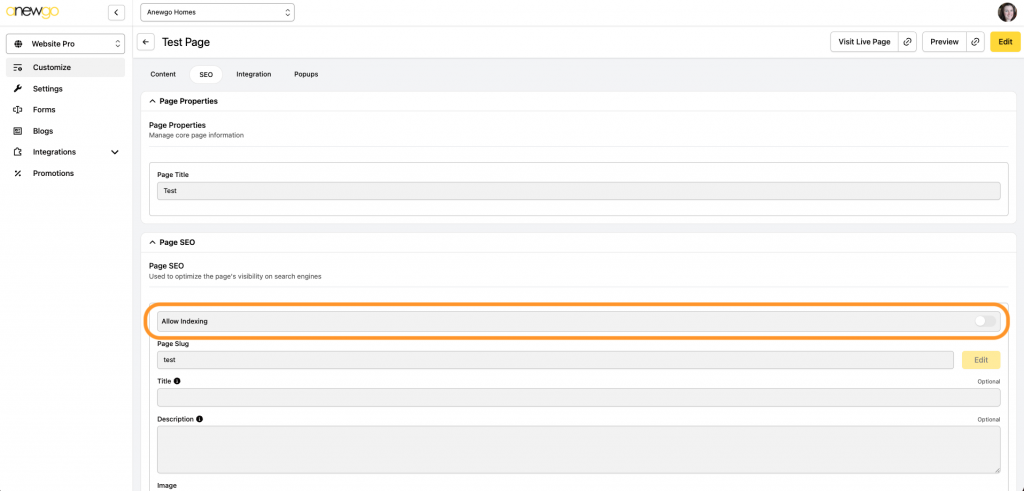This screenshot has height=491, width=1024.
Task: Click the info icon next to Description
Action: pos(200,419)
